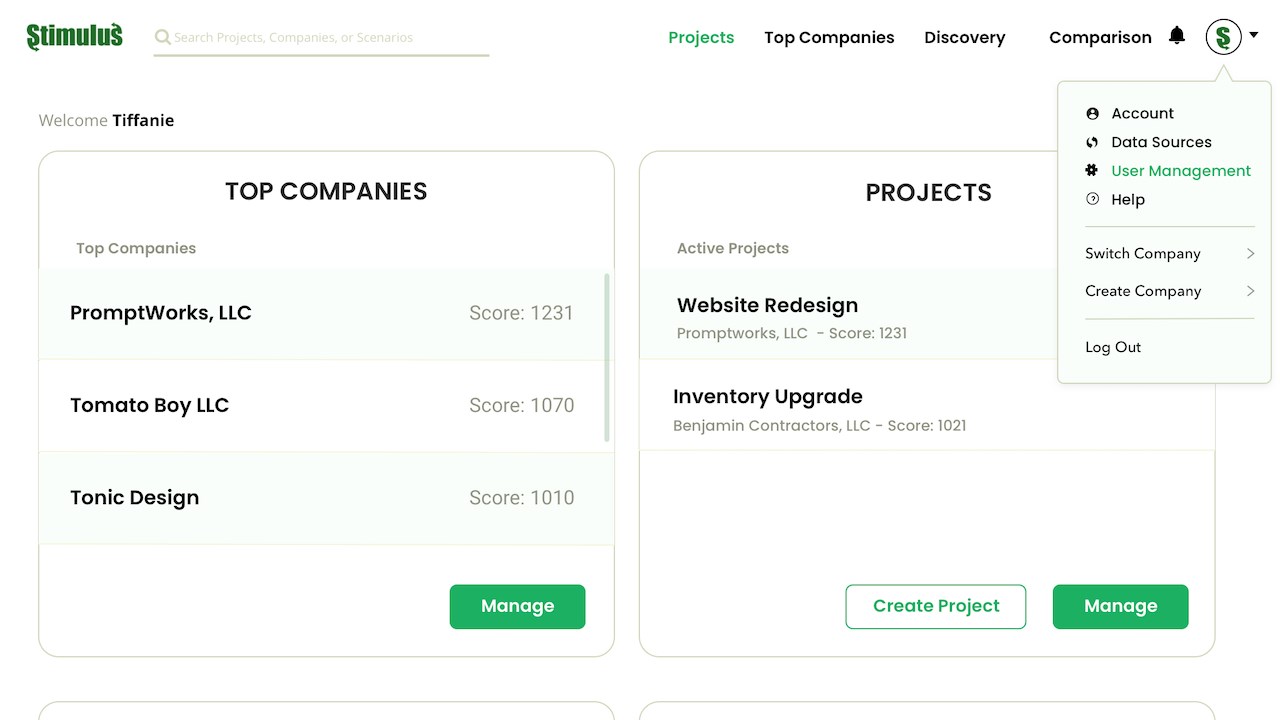The image size is (1280, 720).
Task: Click the Data Sources sync icon
Action: coord(1092,142)
